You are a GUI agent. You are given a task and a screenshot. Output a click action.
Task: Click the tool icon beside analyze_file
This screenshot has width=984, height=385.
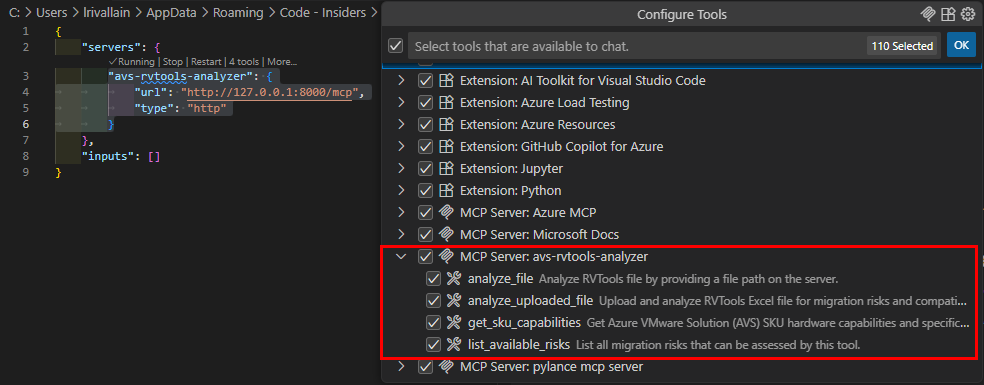tap(454, 278)
